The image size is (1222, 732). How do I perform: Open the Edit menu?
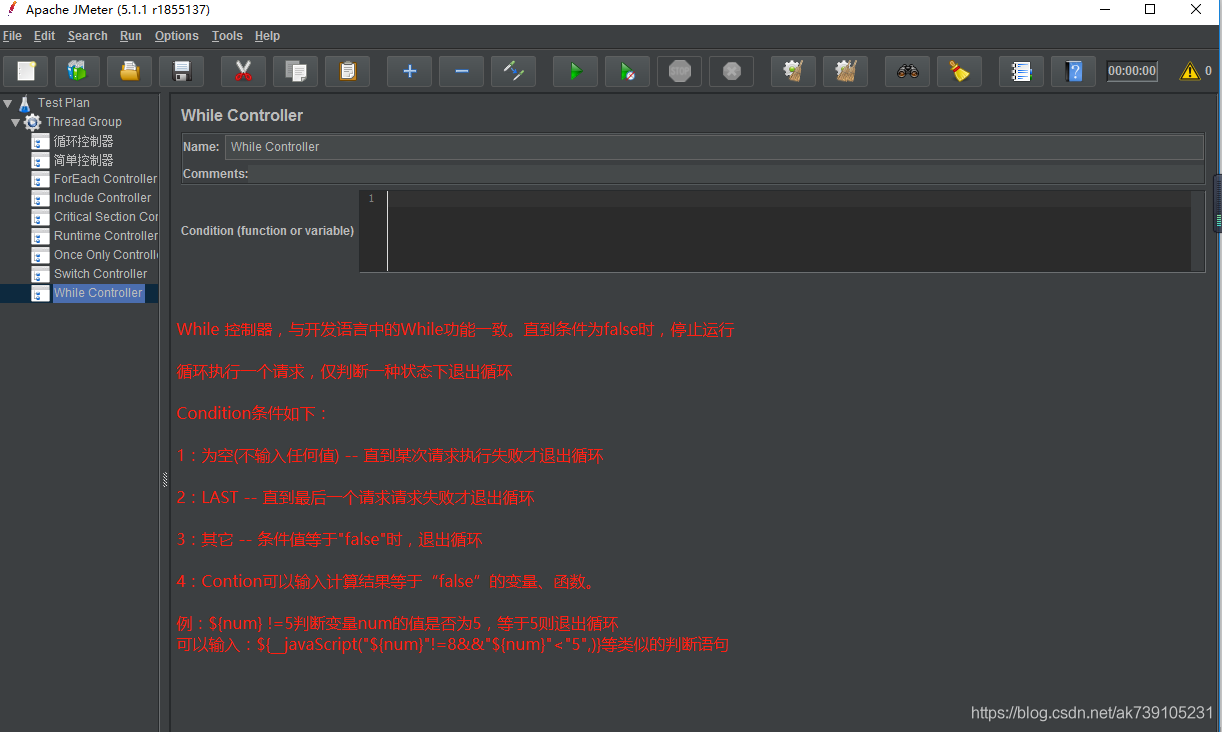pyautogui.click(x=44, y=36)
